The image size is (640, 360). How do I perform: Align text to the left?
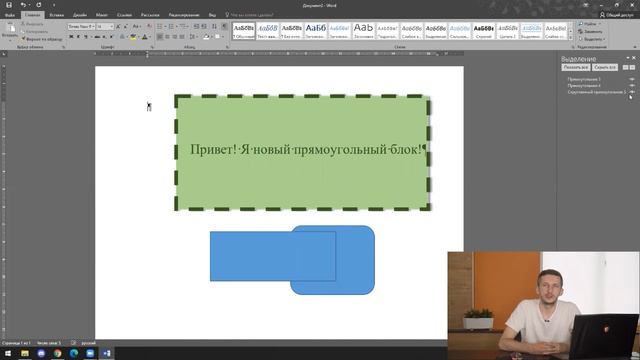pos(160,37)
